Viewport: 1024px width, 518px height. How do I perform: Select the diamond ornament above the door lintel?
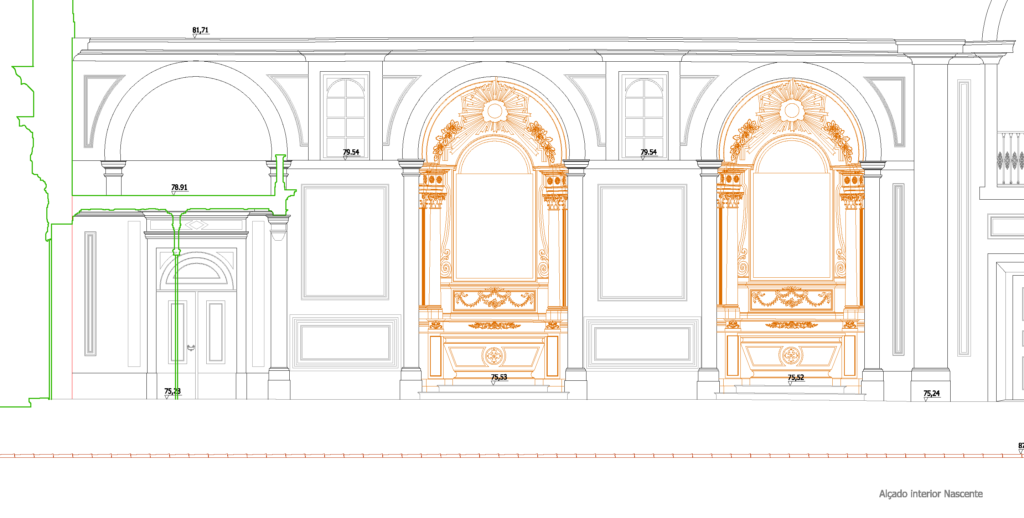(x=196, y=224)
